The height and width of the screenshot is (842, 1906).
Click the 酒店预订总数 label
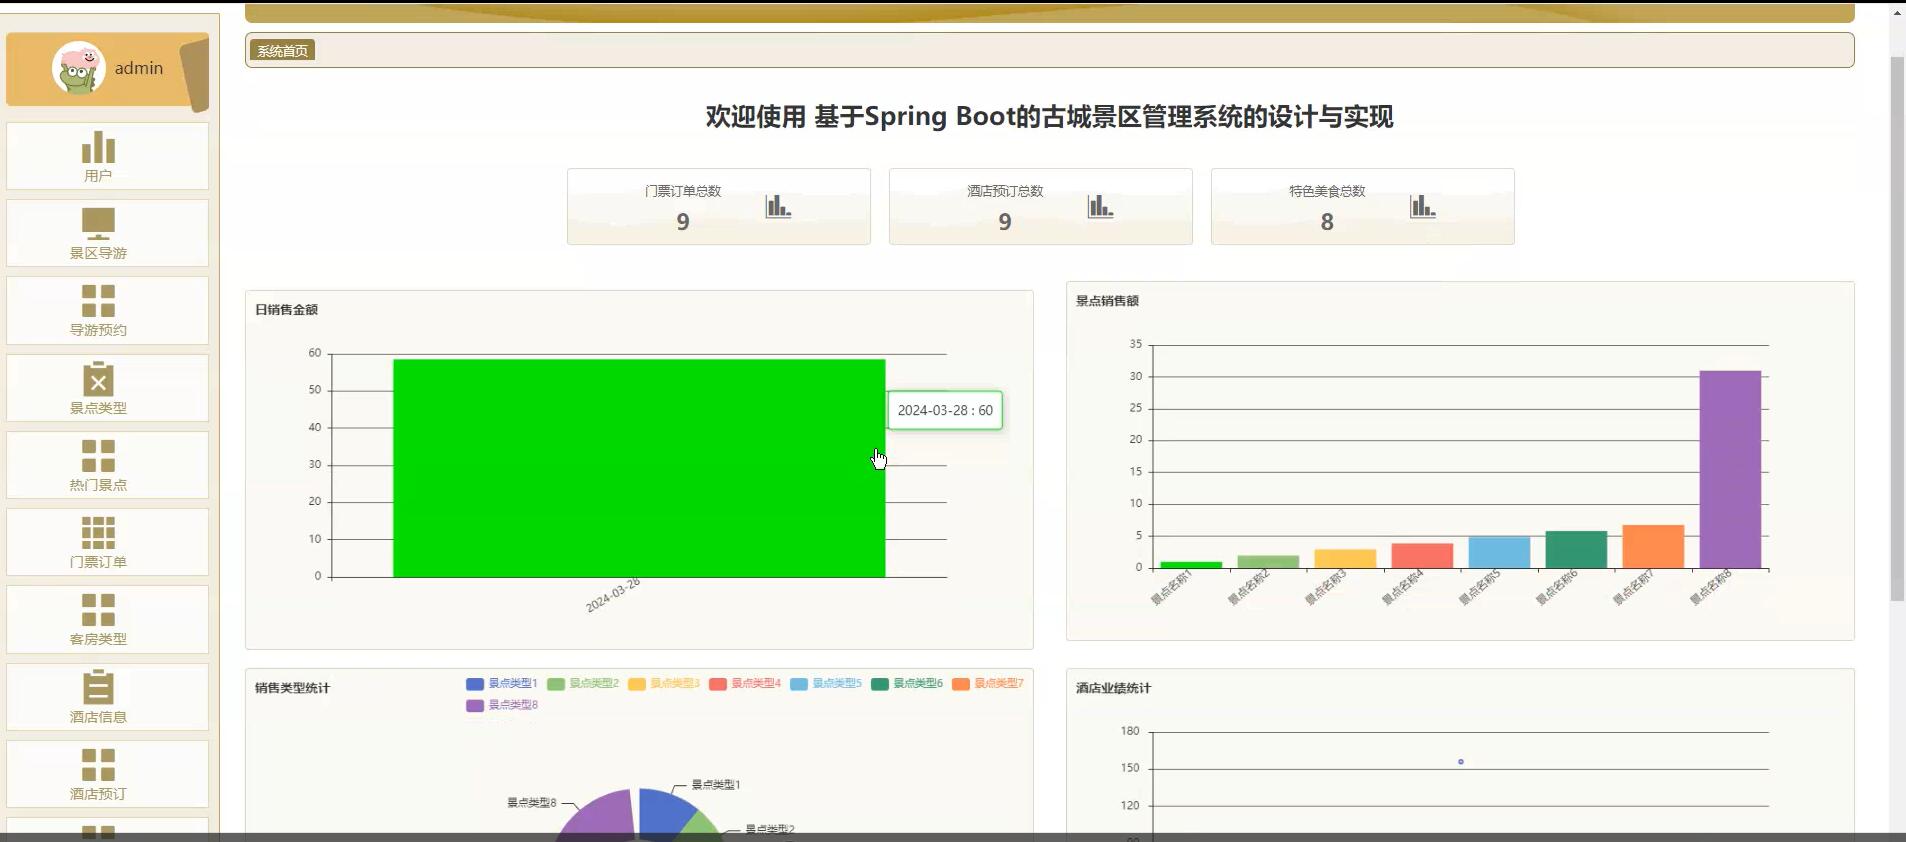tap(1005, 191)
